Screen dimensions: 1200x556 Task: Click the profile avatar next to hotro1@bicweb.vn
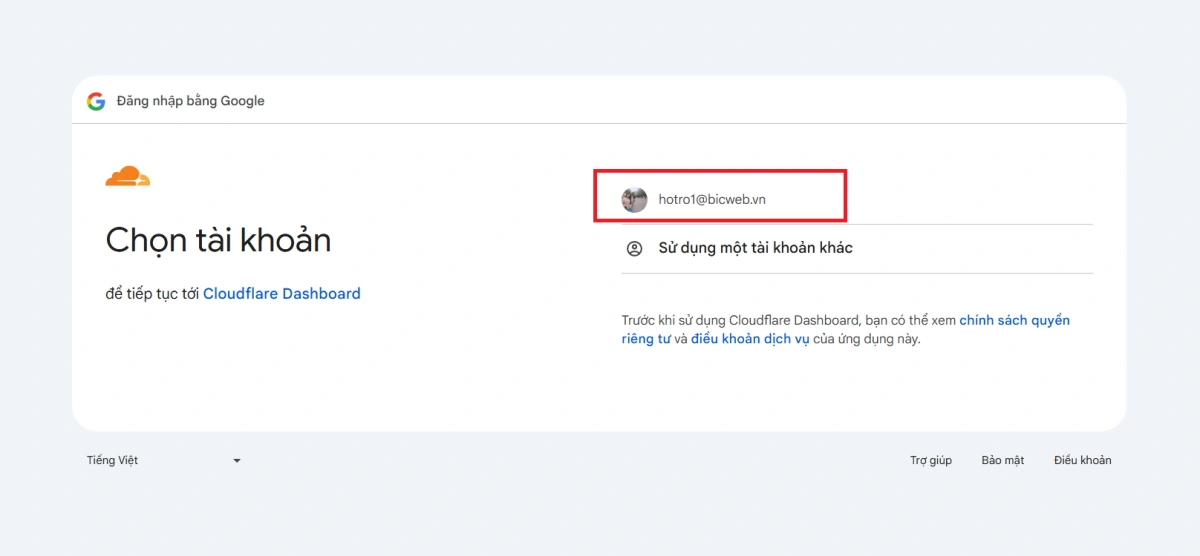(x=634, y=200)
